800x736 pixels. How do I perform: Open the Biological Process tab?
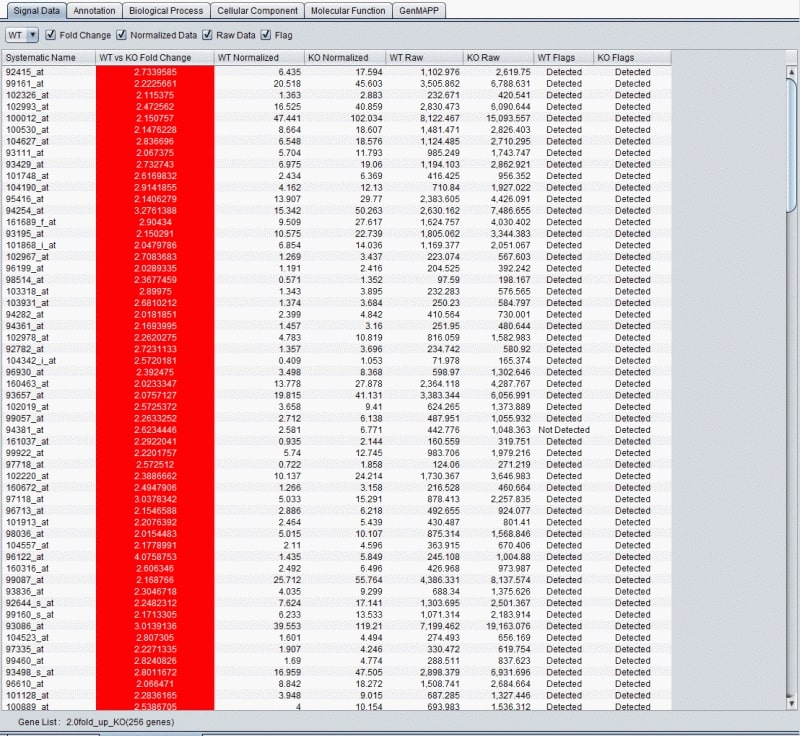[167, 10]
